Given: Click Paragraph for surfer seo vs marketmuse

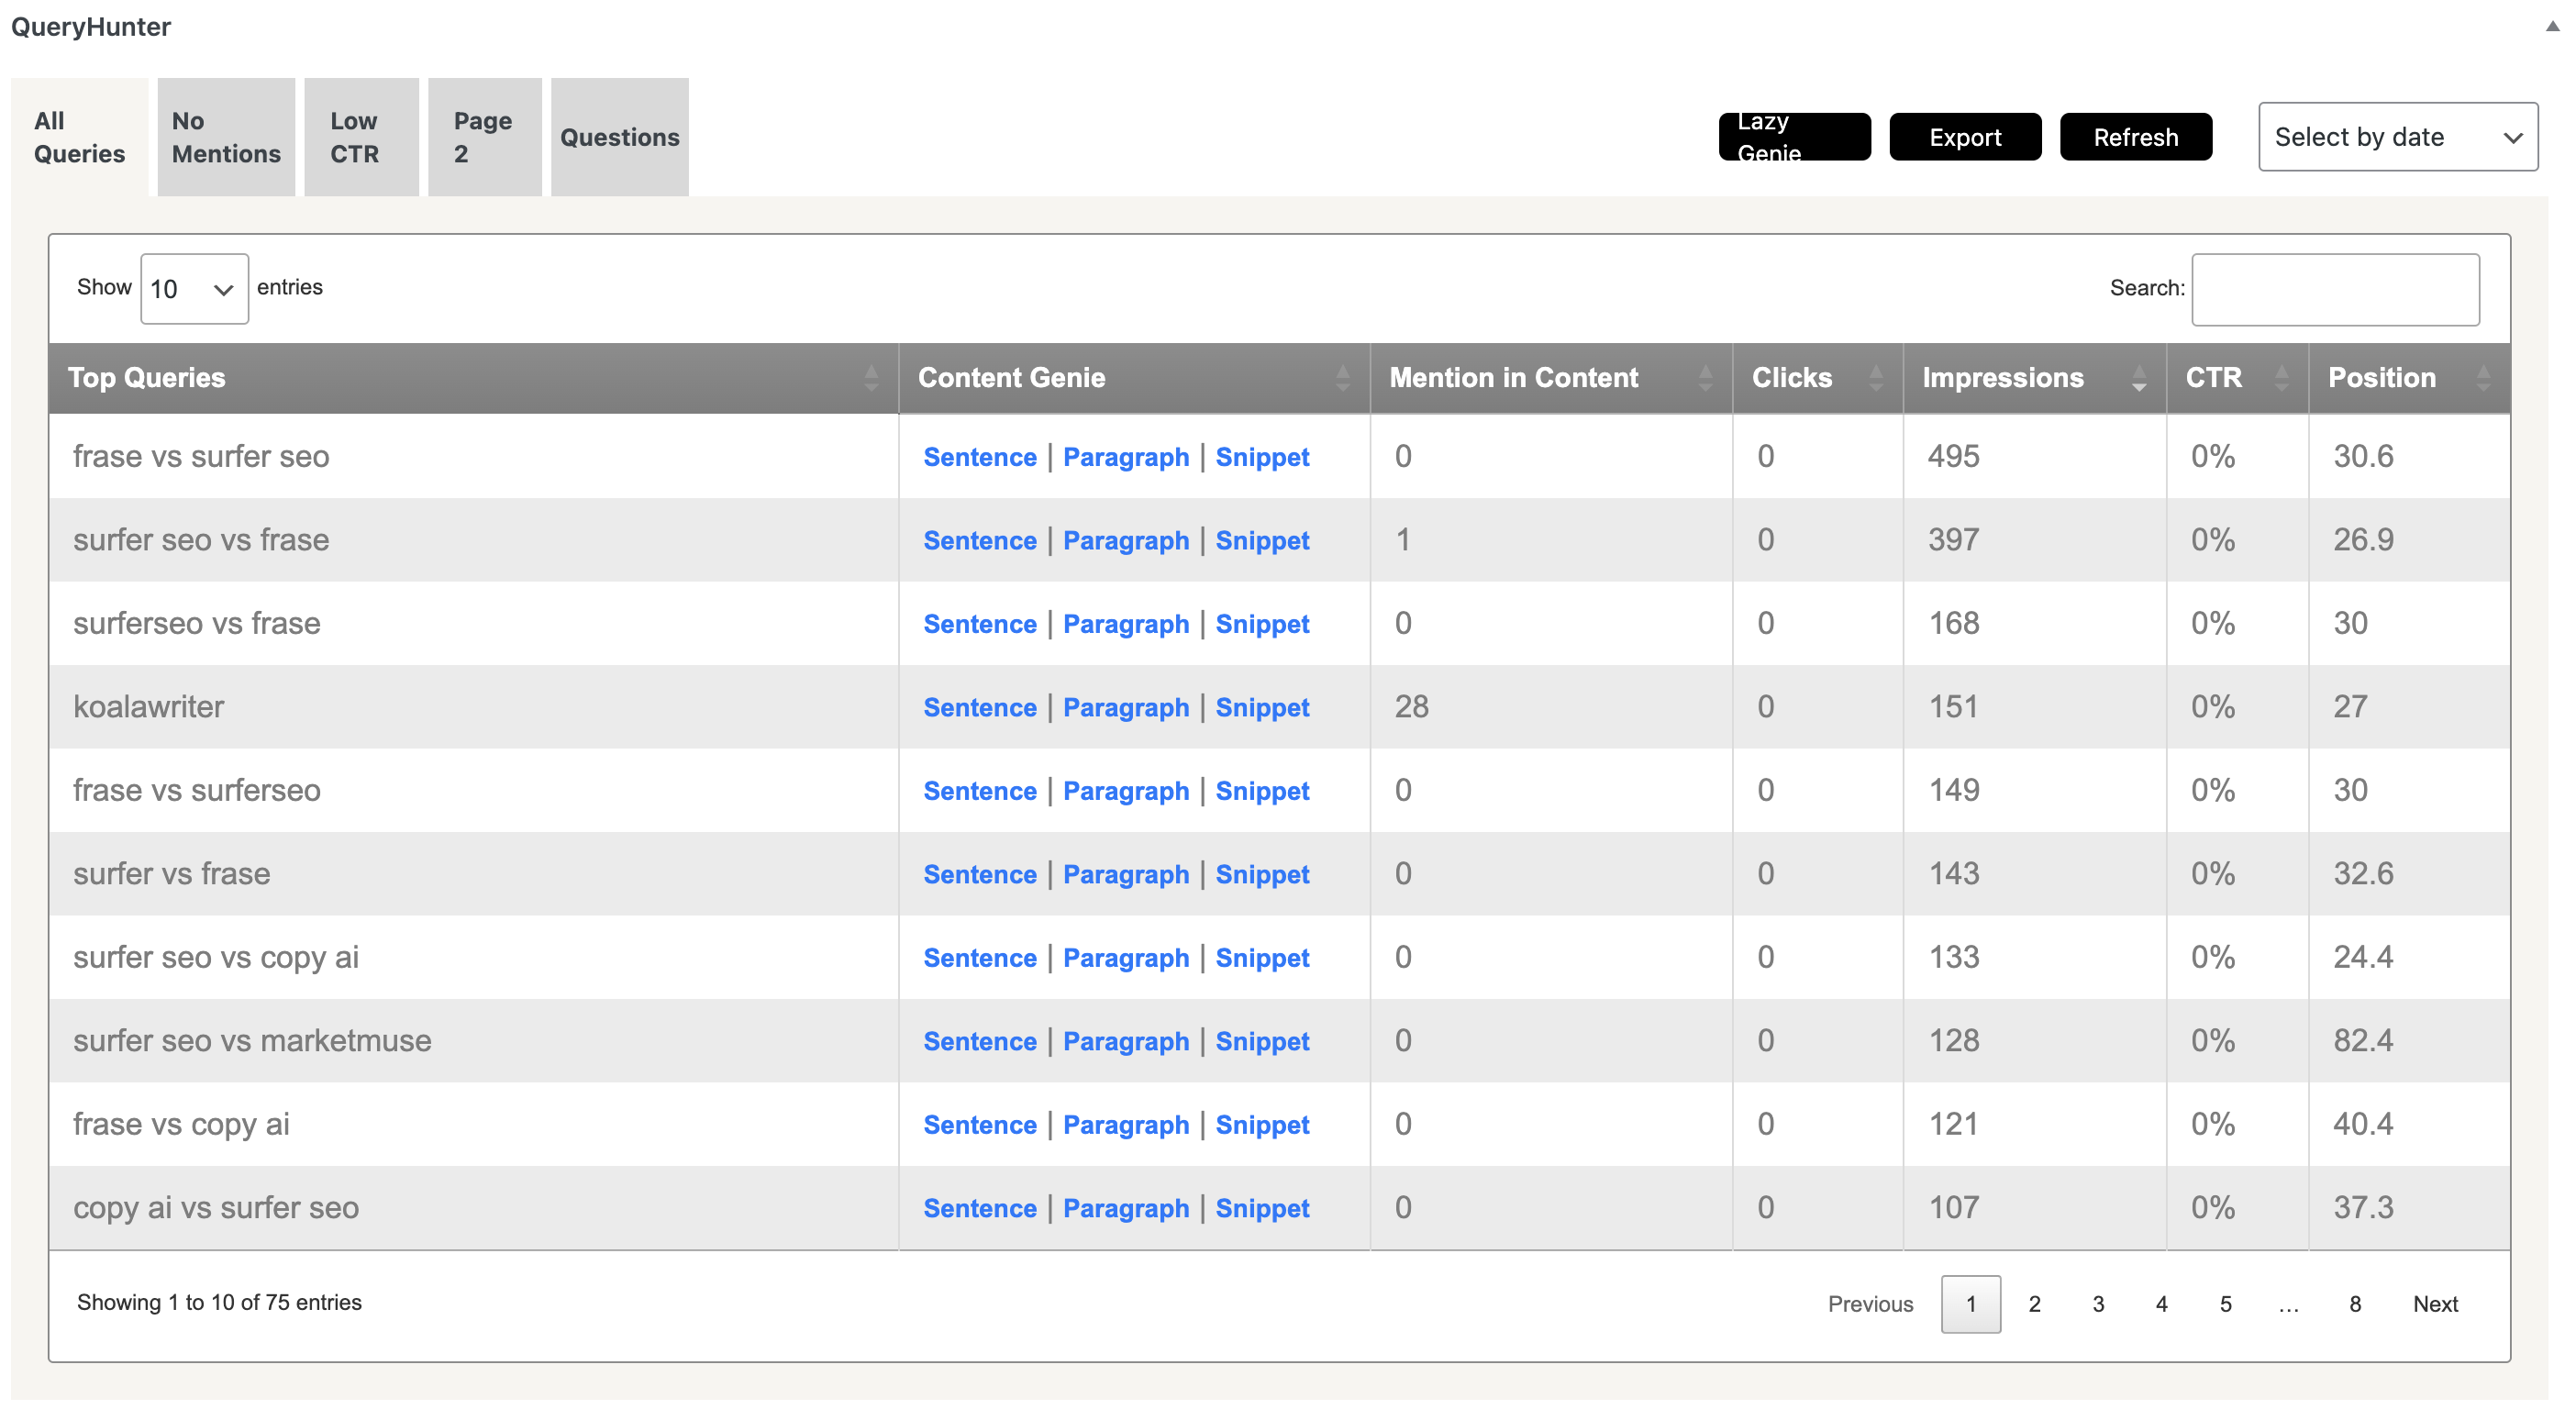Looking at the screenshot, I should pos(1126,1042).
